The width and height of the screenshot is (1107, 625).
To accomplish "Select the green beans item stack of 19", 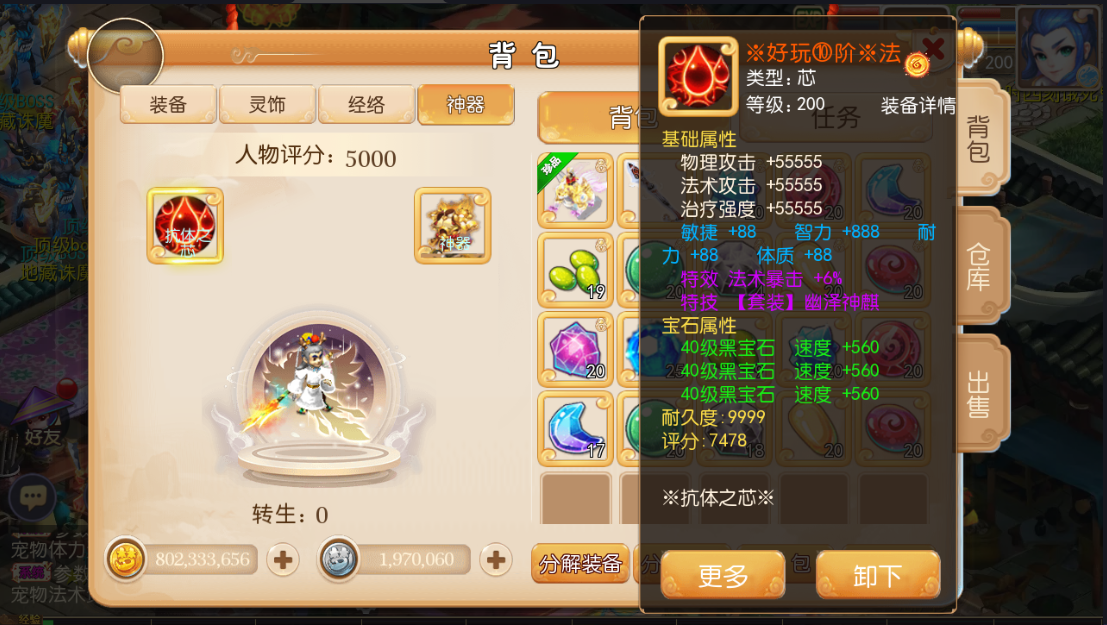I will [x=575, y=270].
